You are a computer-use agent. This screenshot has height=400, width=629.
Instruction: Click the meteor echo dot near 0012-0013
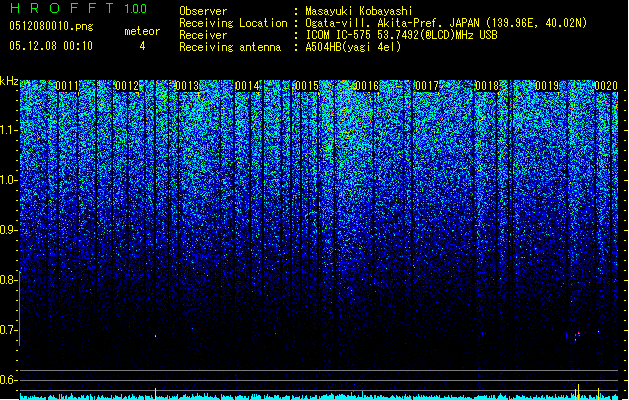pos(156,336)
